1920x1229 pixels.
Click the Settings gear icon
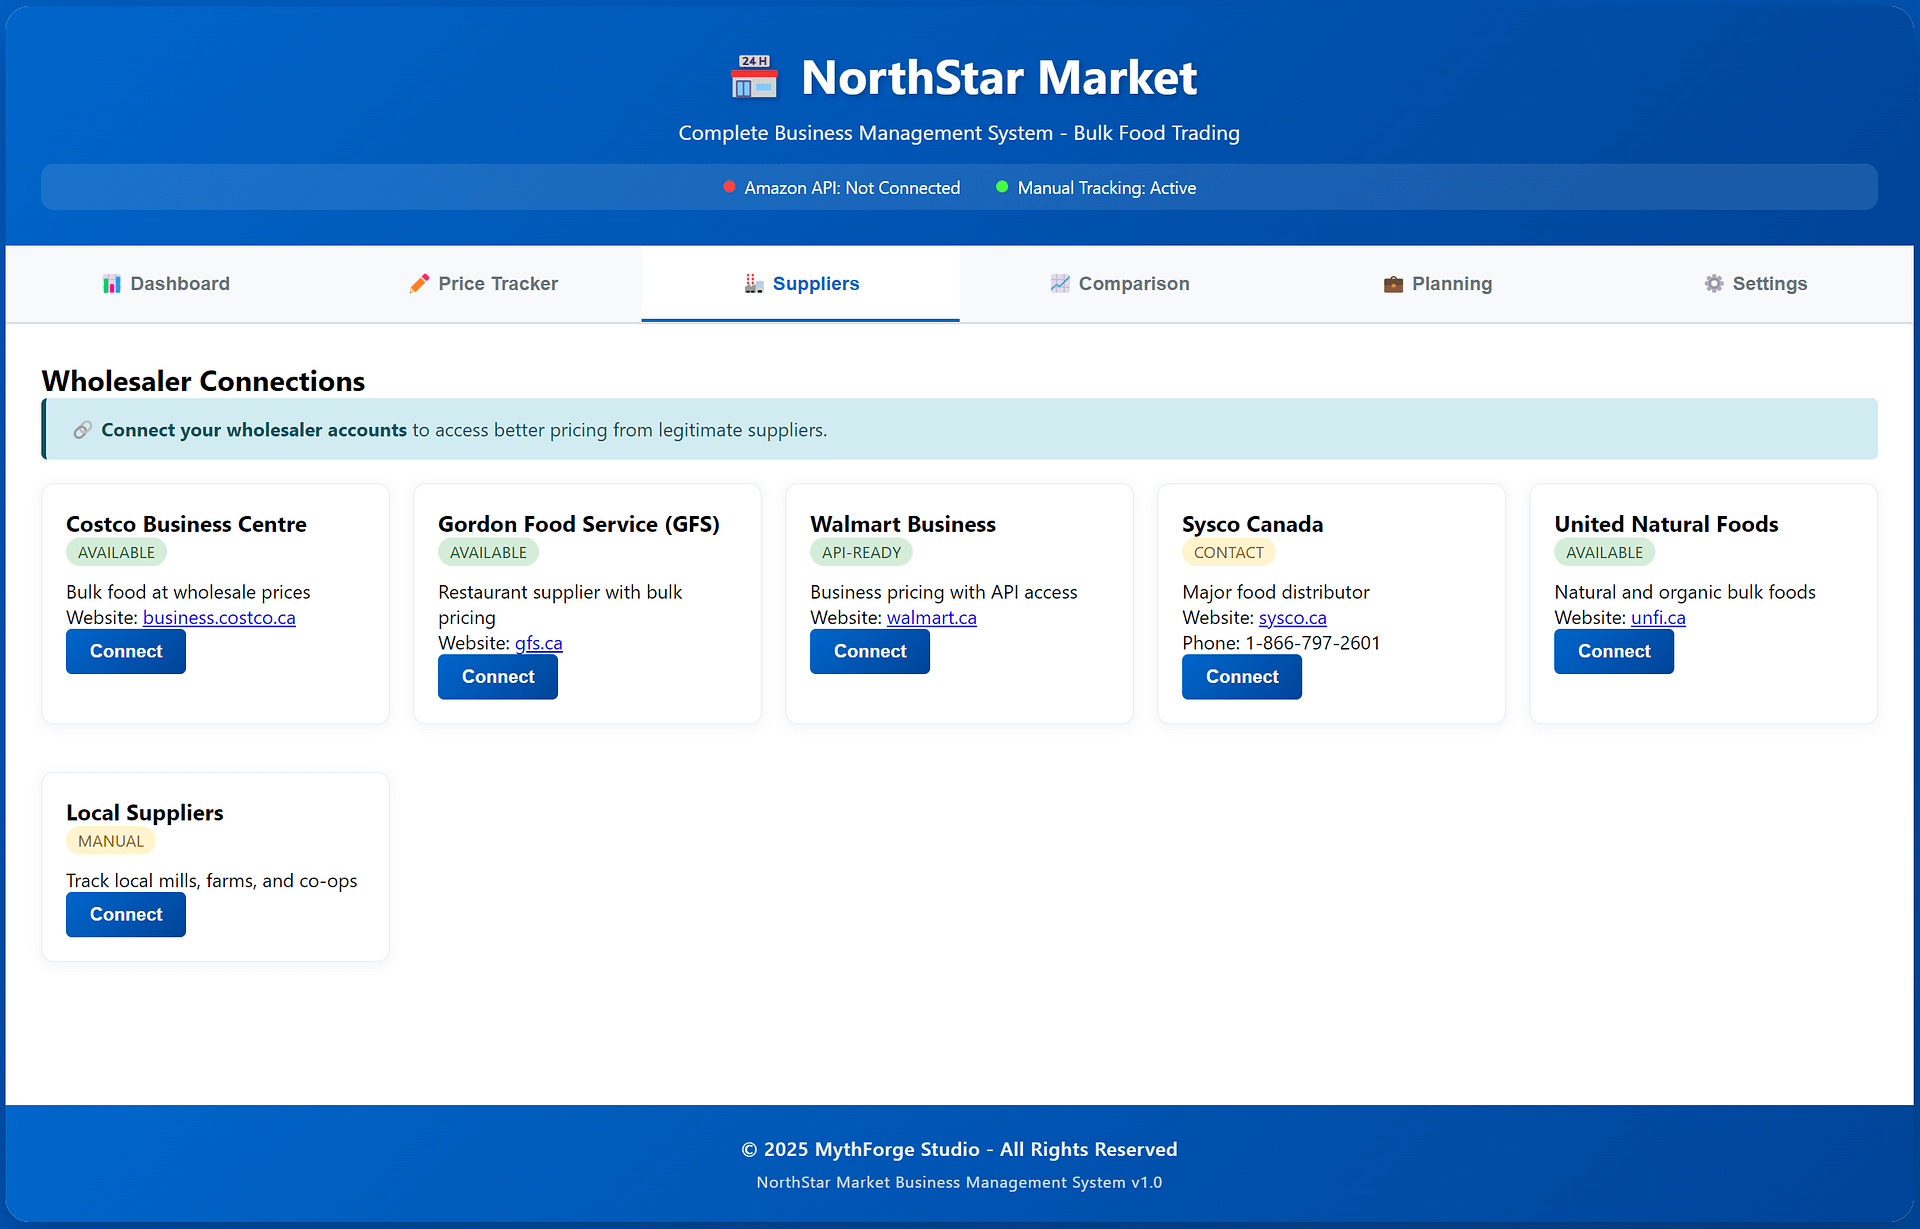(1714, 284)
